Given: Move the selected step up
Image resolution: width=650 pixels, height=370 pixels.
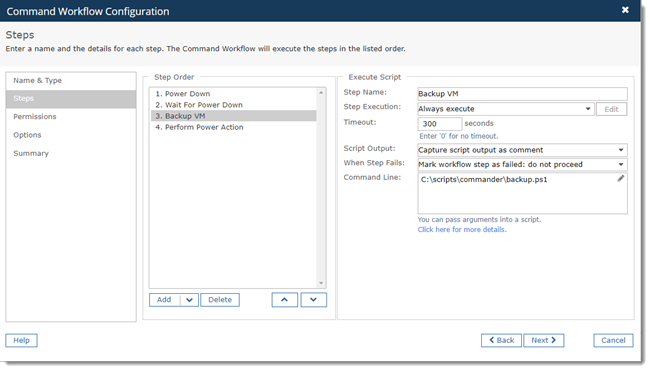Looking at the screenshot, I should coord(284,300).
